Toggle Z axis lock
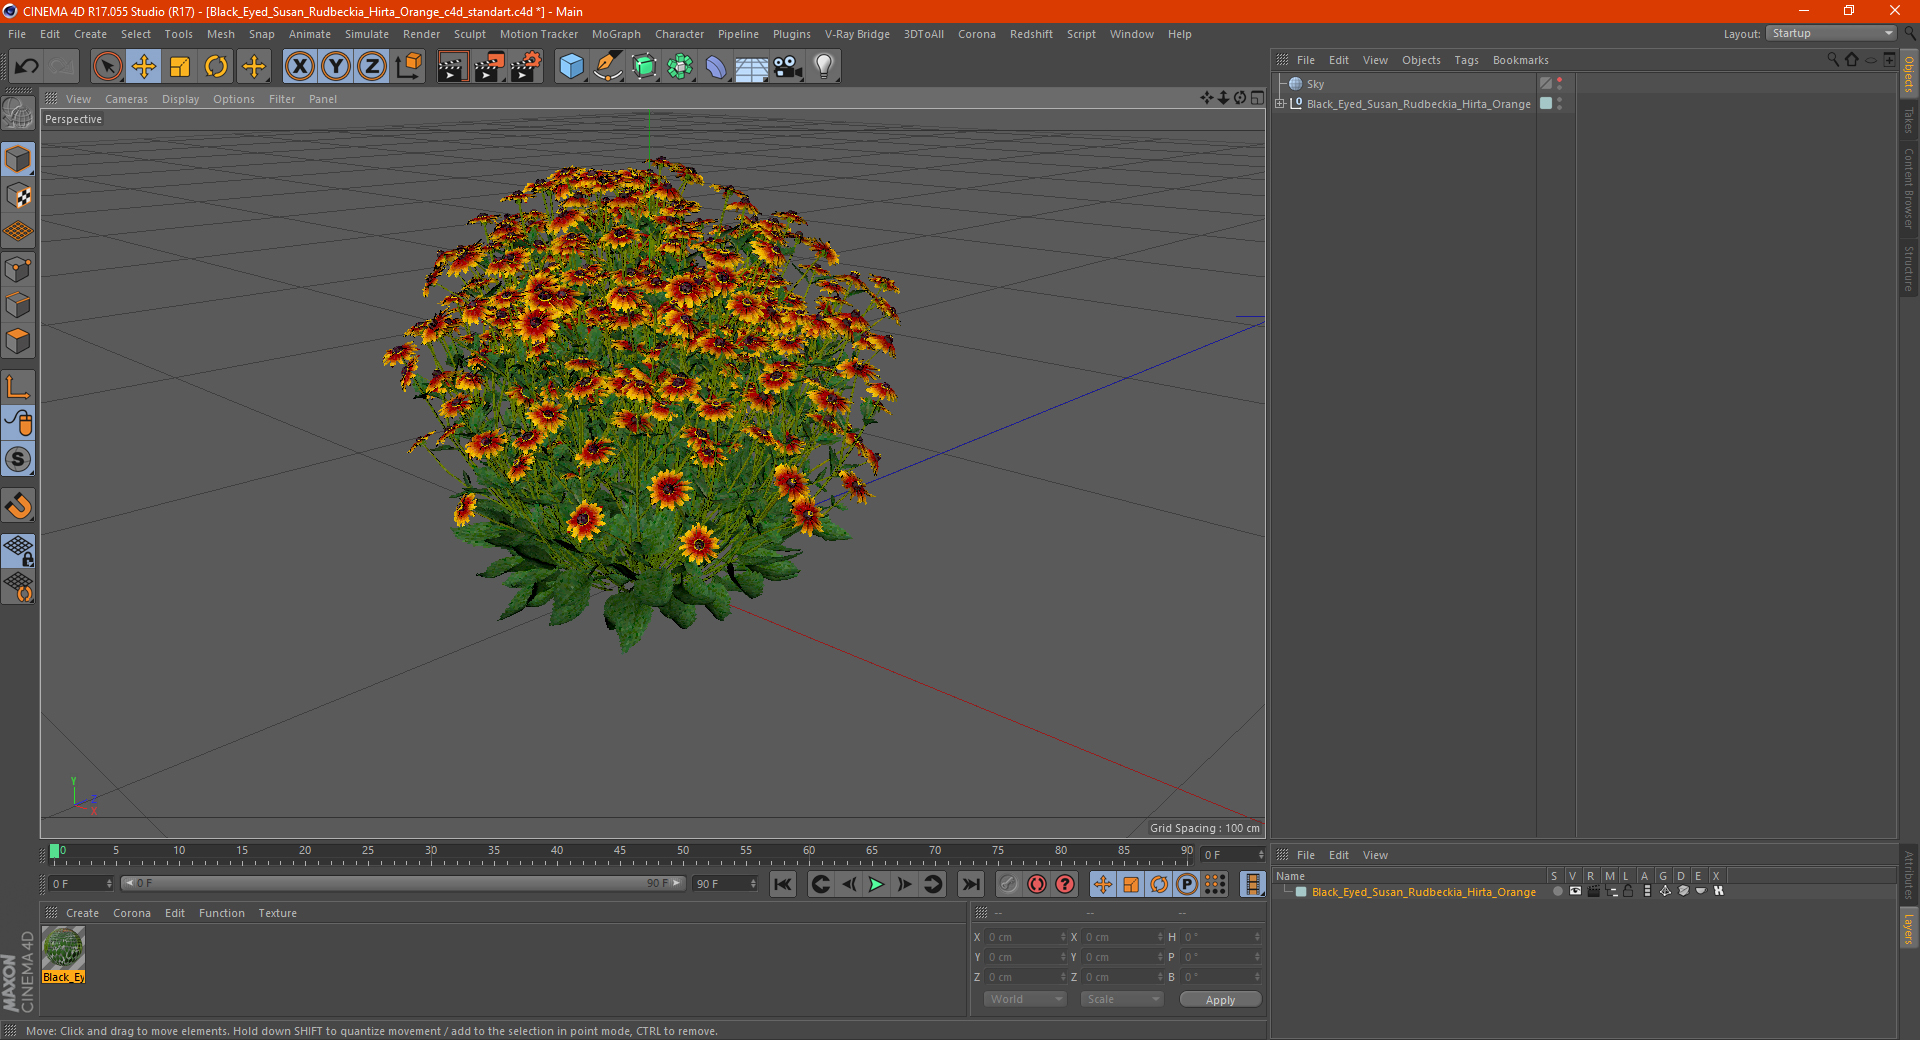This screenshot has width=1920, height=1040. pos(372,67)
